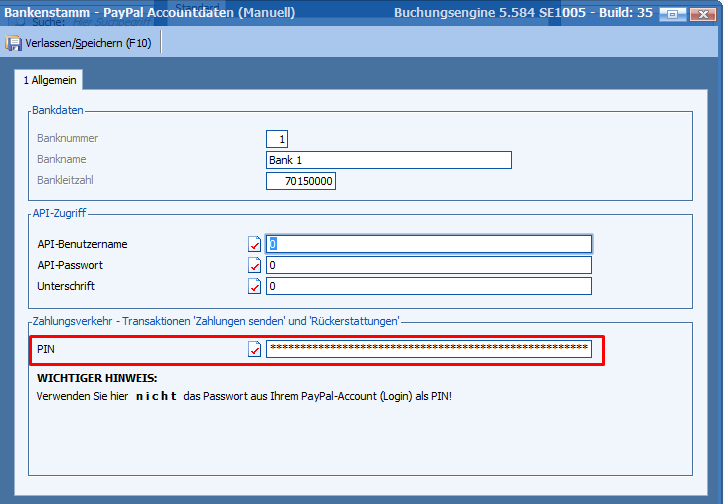
Task: Click the checkmark icon beside PIN
Action: pos(254,349)
